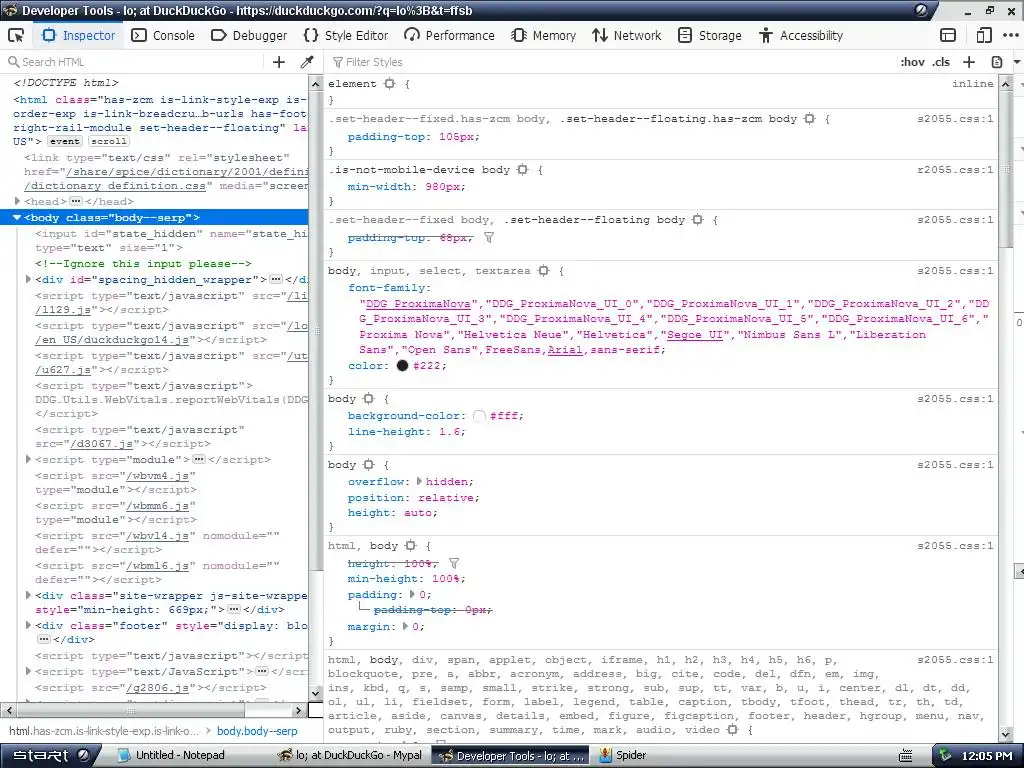Select the iframe picker icon in the toolbar

[948, 35]
